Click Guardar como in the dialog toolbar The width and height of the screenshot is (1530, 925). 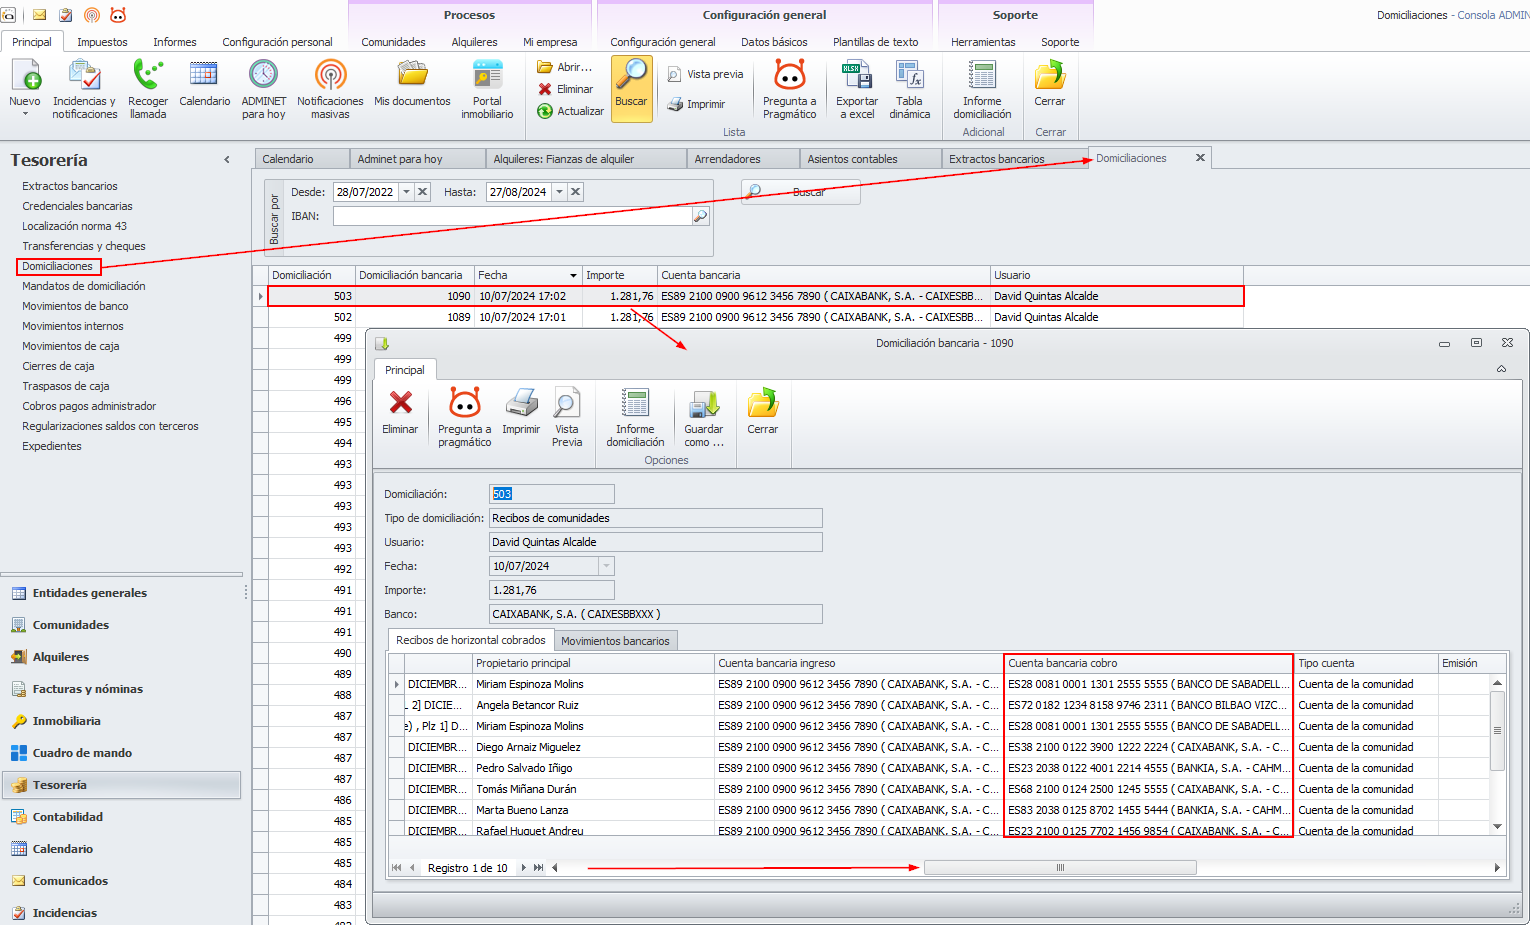(704, 417)
